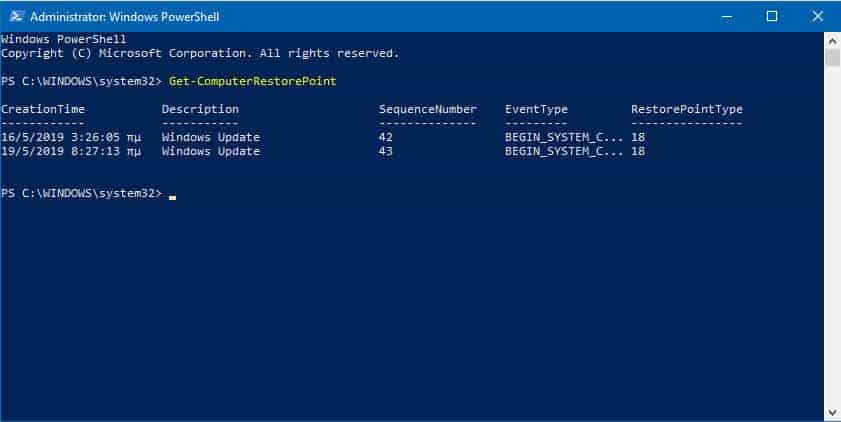Click the PowerShell icon in title bar
The width and height of the screenshot is (841, 422).
pos(16,16)
